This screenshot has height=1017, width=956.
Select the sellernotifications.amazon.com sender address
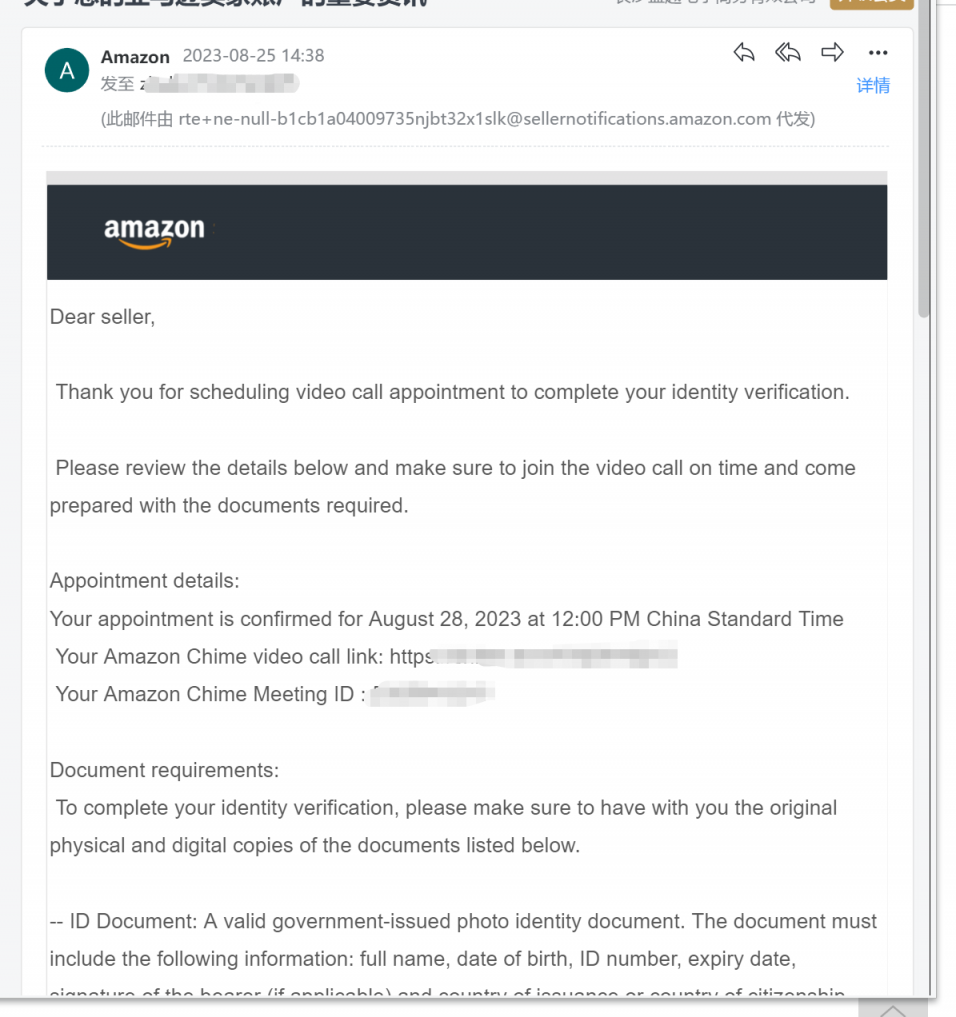coord(475,119)
